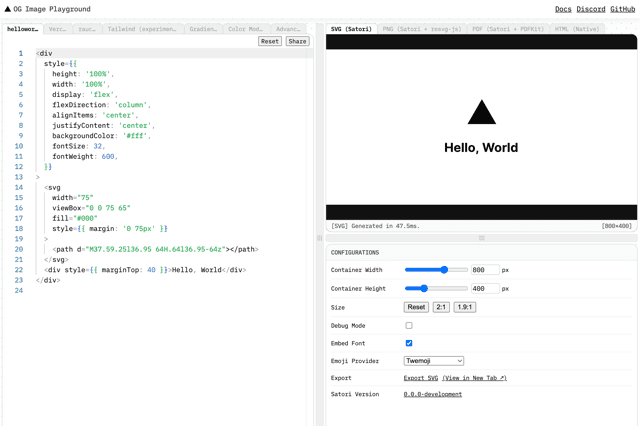The width and height of the screenshot is (640, 426).
Task: Click the triangle logo beside OG Image Playground
Action: [x=8, y=9]
